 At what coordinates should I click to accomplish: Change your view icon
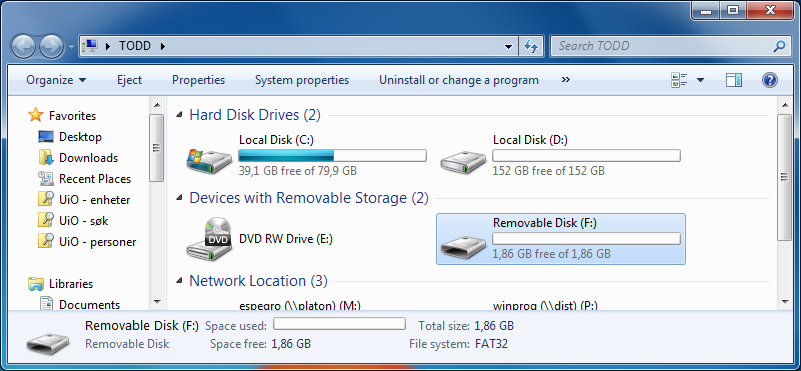point(679,80)
